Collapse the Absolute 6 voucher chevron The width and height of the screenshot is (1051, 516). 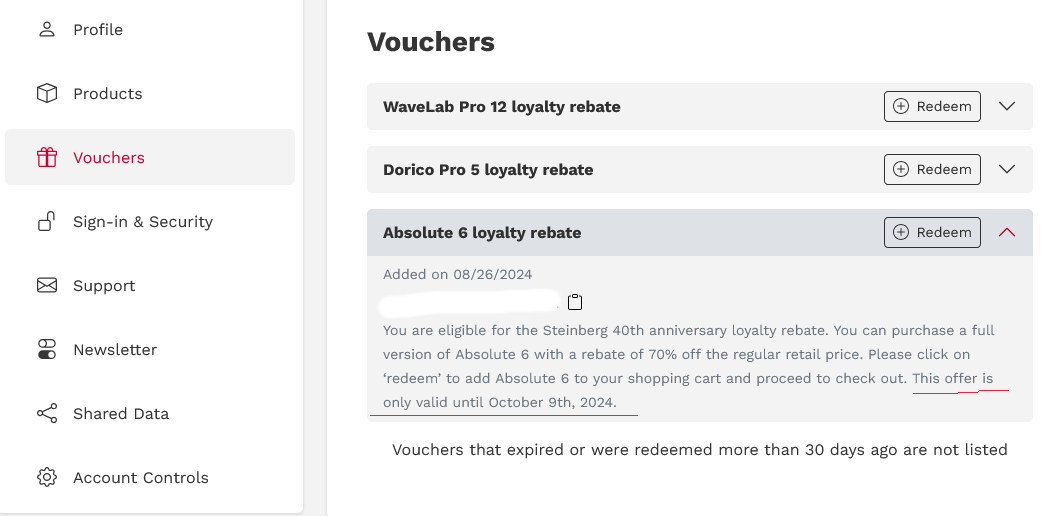[1007, 232]
